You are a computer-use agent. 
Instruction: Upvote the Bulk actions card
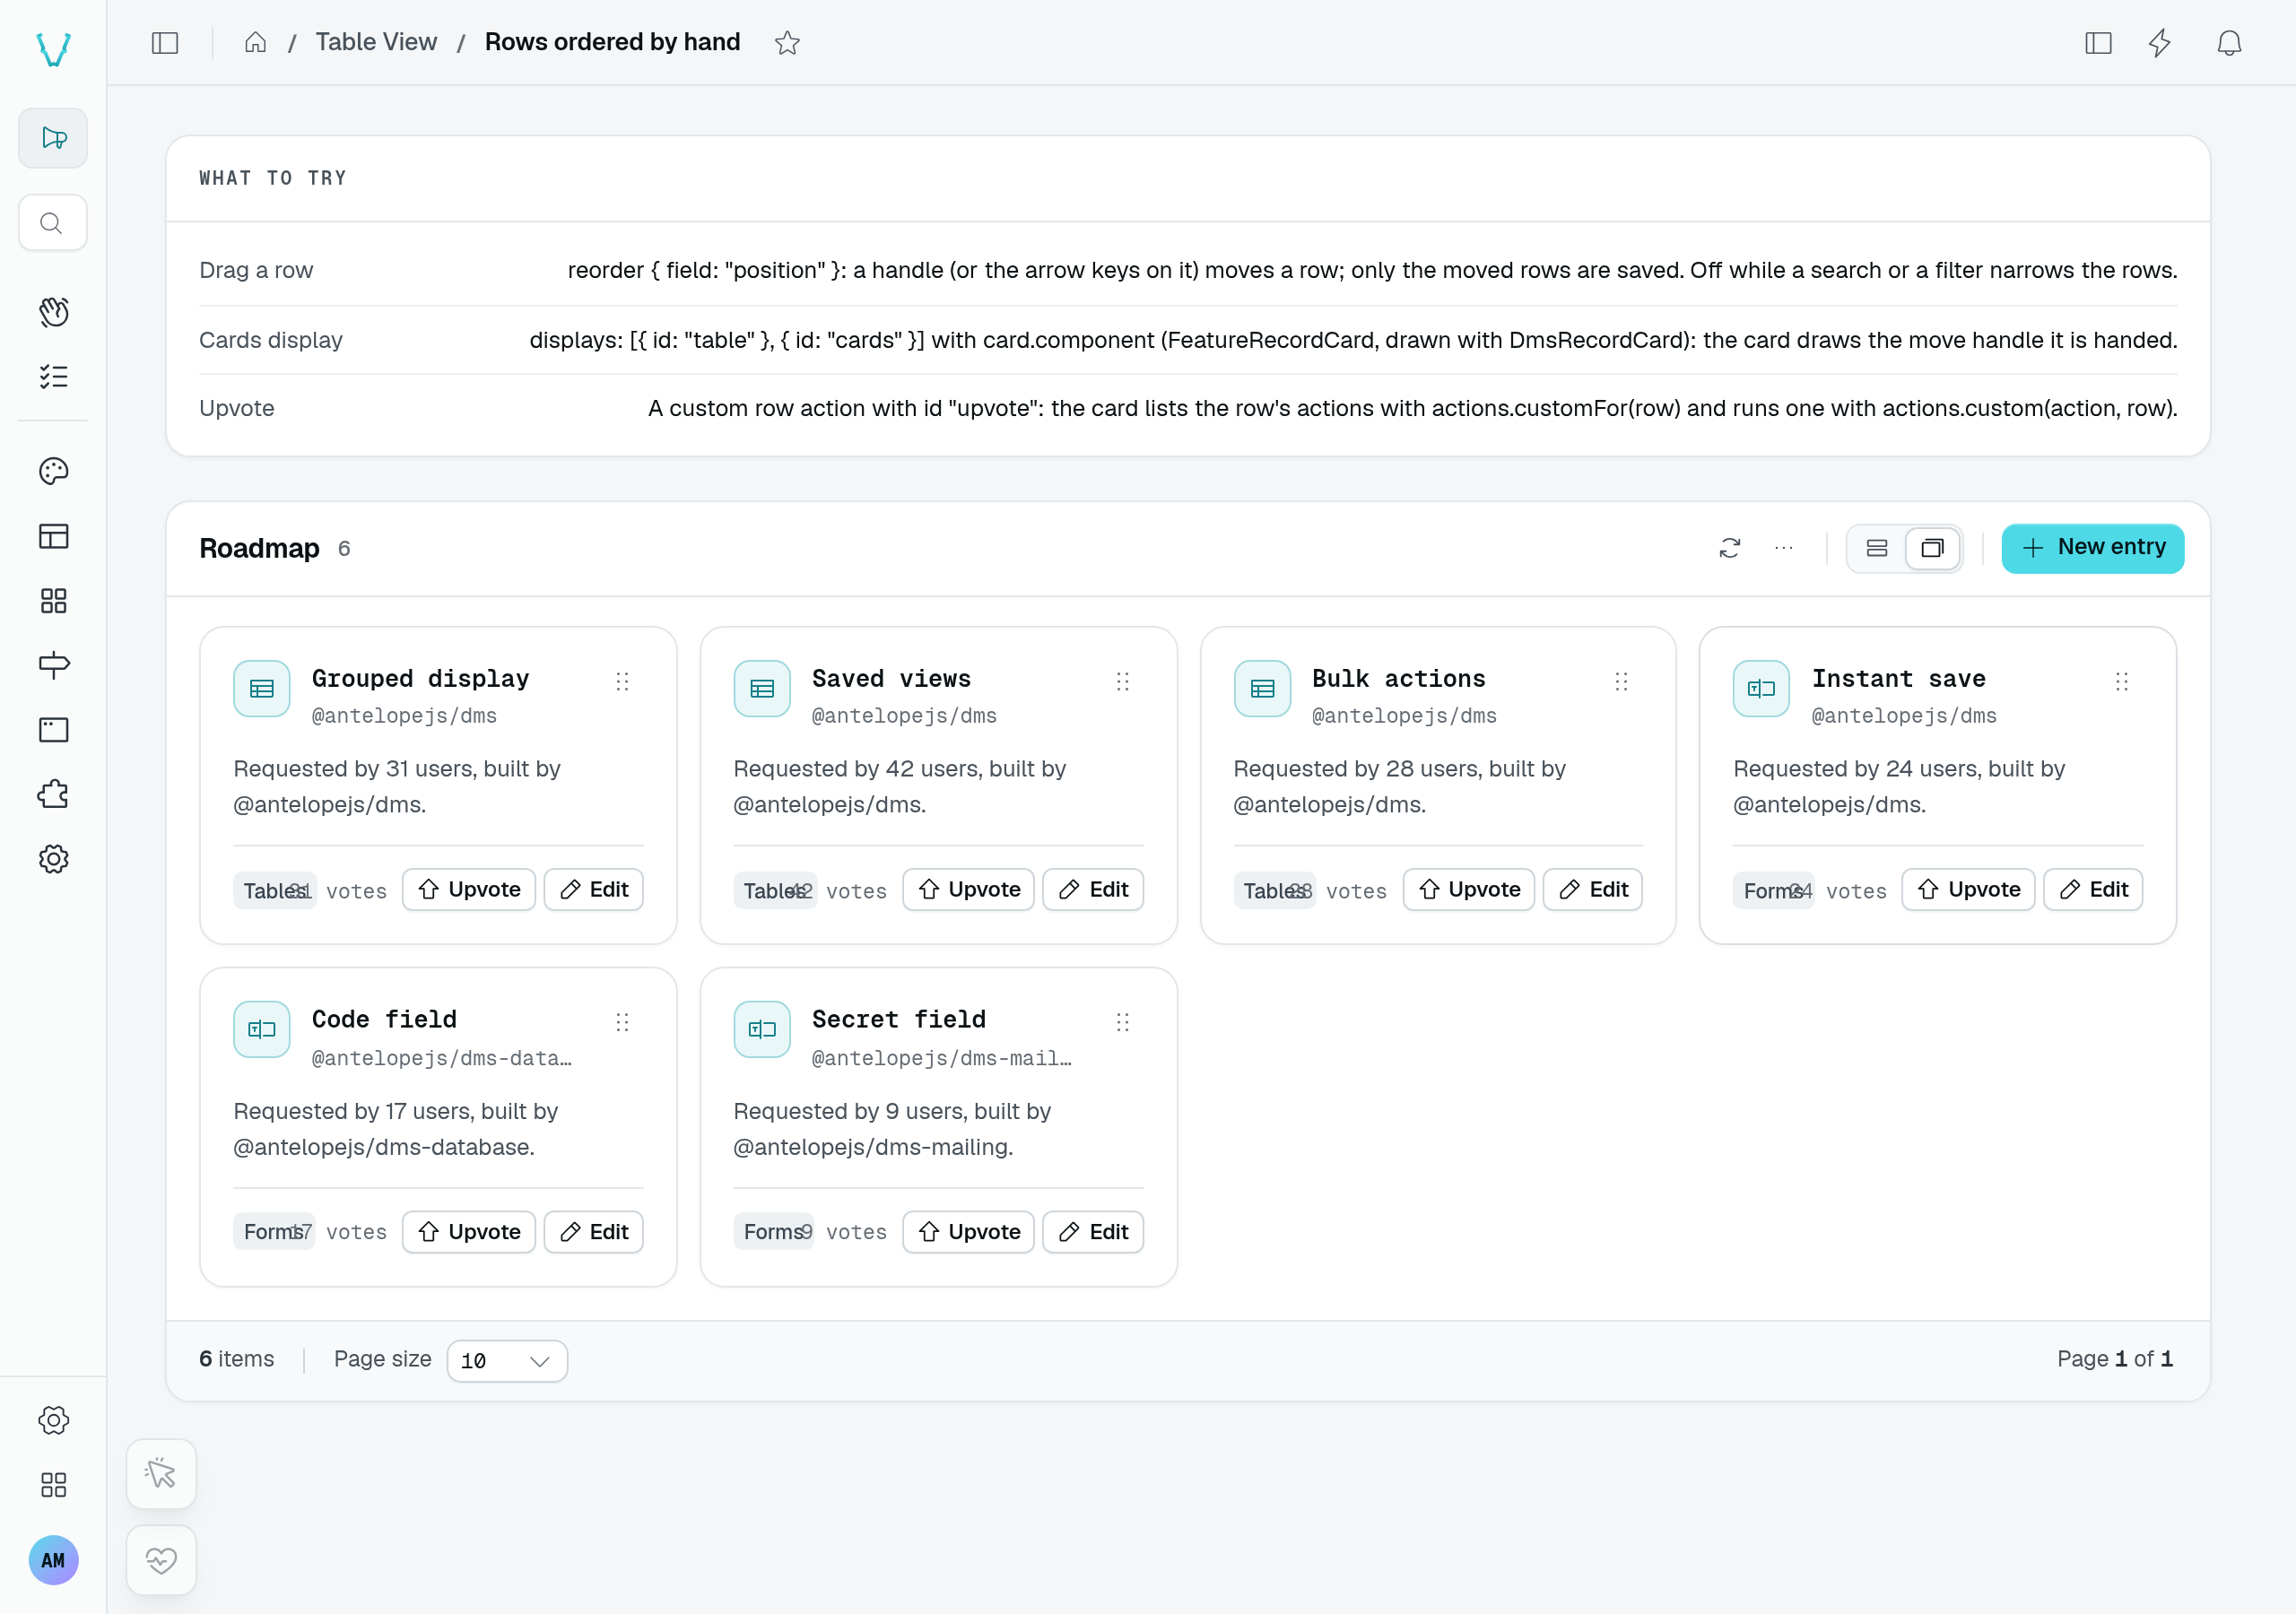1469,890
